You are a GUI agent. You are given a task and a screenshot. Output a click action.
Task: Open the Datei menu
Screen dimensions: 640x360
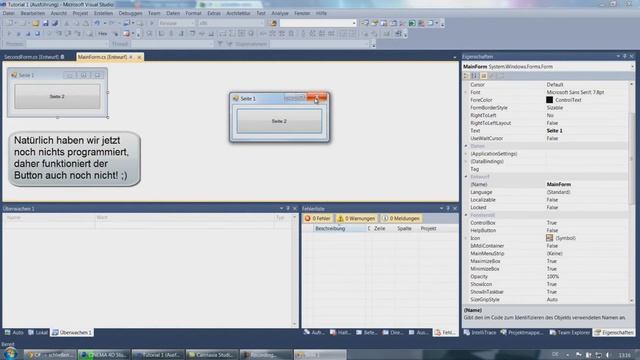9,13
